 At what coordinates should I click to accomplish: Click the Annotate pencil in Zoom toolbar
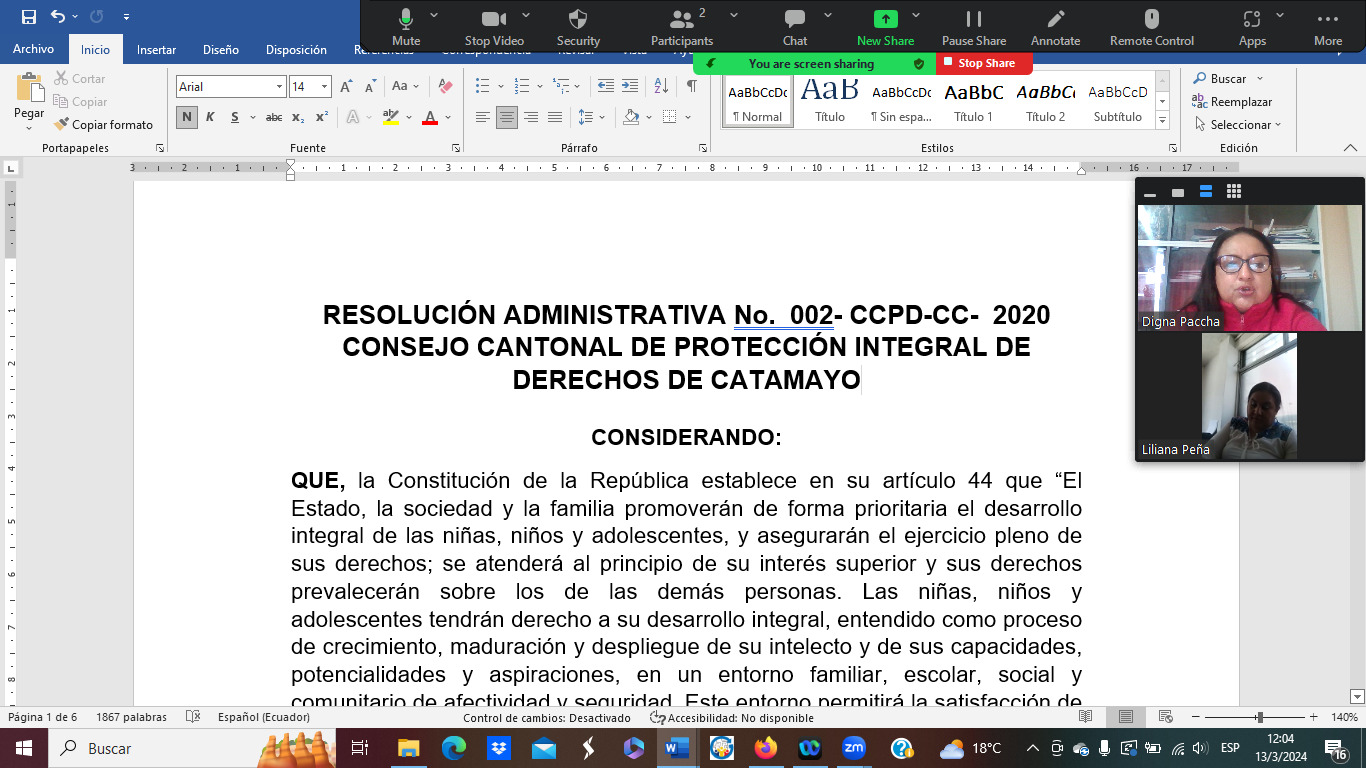[1055, 25]
